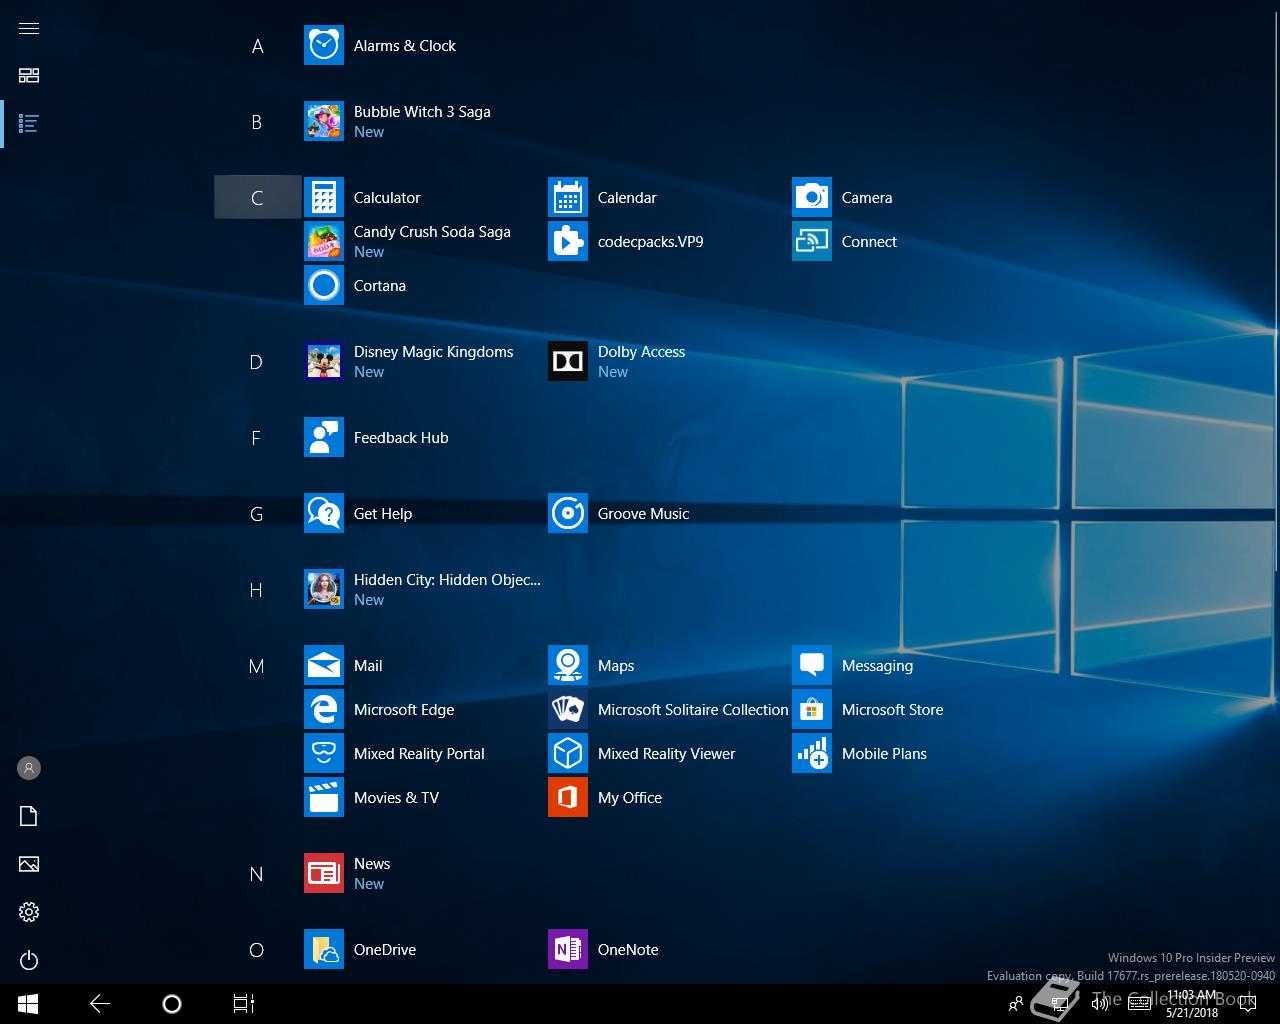Expand the Start hamburger menu

pos(29,28)
